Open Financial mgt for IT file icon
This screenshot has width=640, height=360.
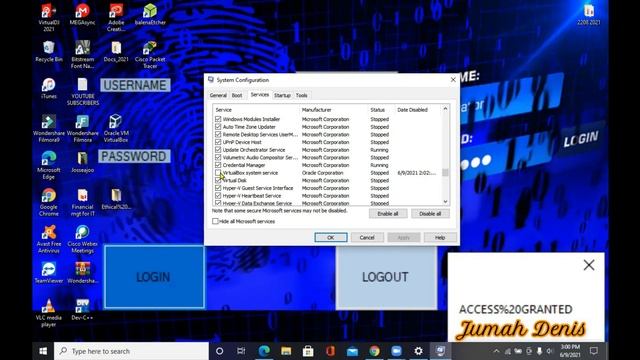(82, 202)
